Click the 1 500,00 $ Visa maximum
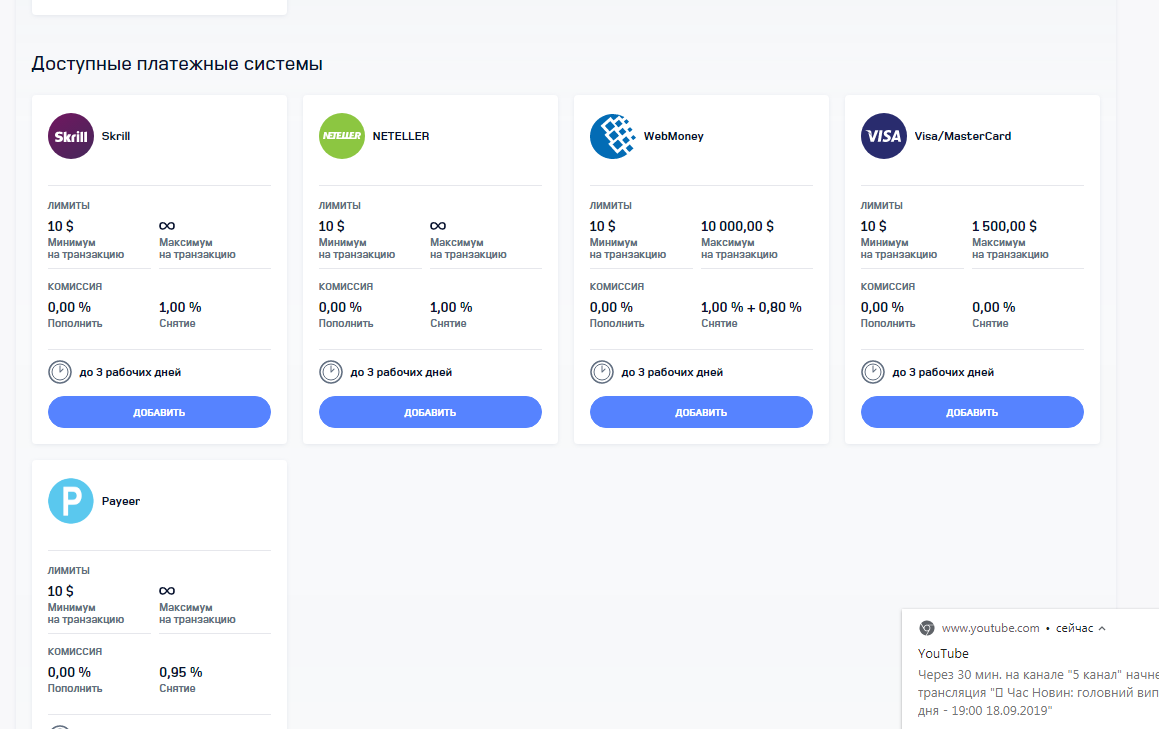 coord(1004,226)
